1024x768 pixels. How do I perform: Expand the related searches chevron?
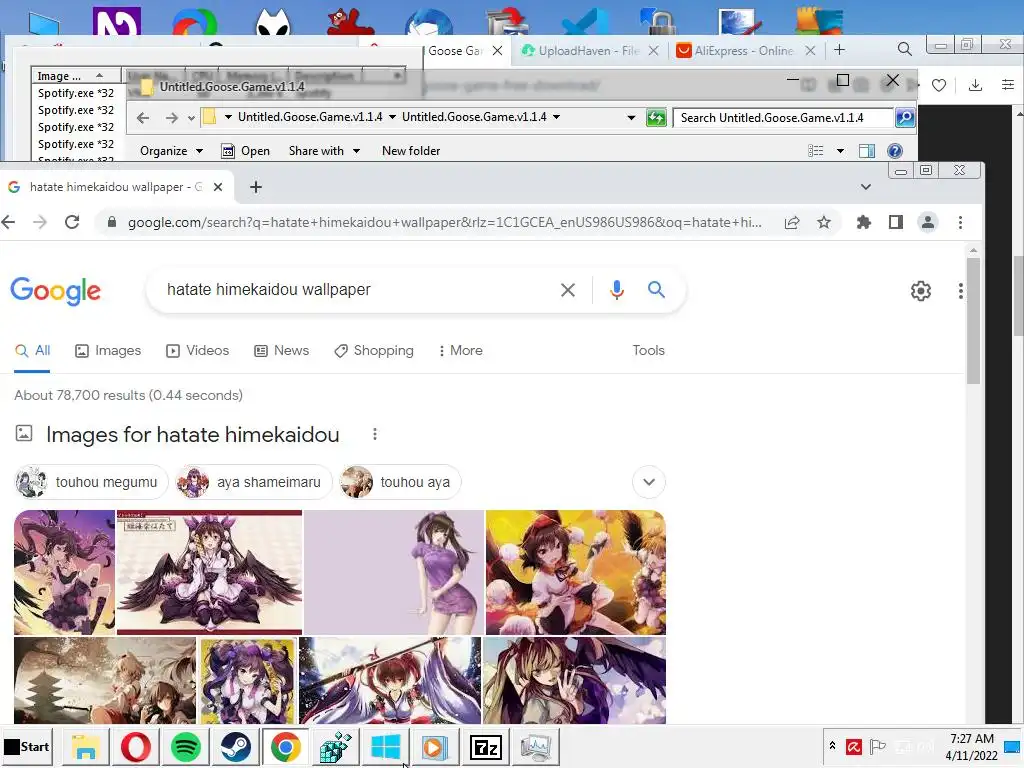tap(648, 482)
